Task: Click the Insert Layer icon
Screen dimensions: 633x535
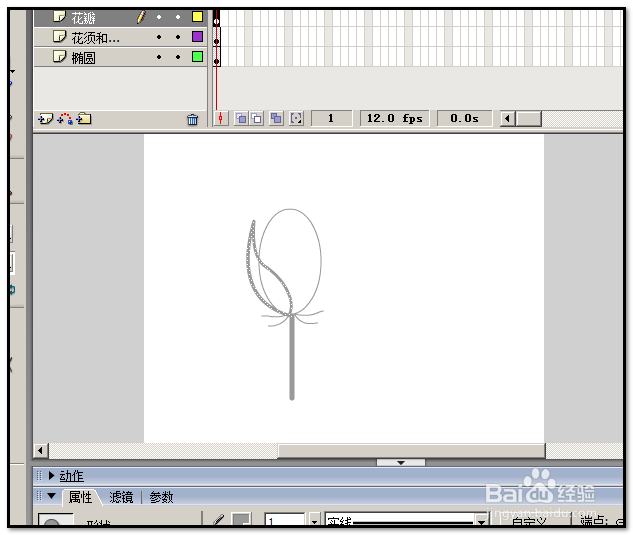Action: click(45, 119)
